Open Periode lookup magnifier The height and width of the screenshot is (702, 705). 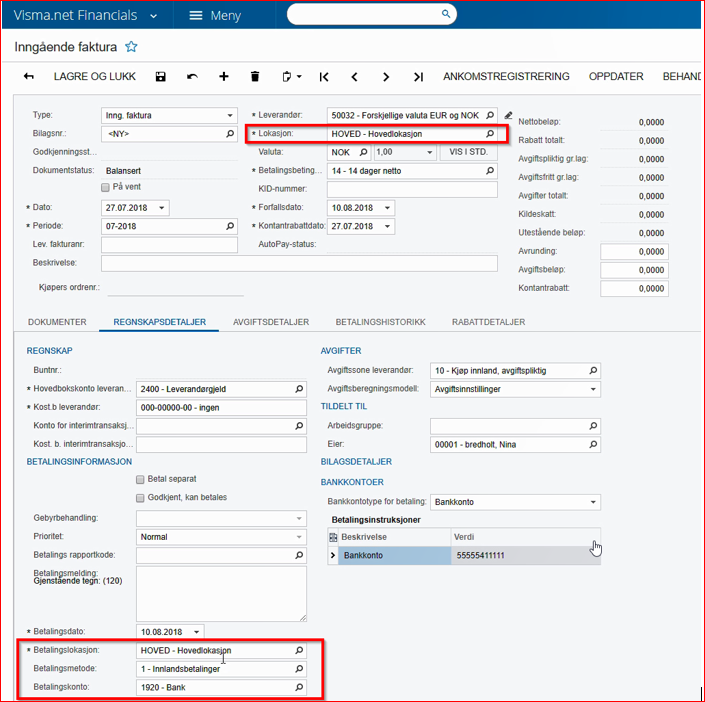[230, 226]
